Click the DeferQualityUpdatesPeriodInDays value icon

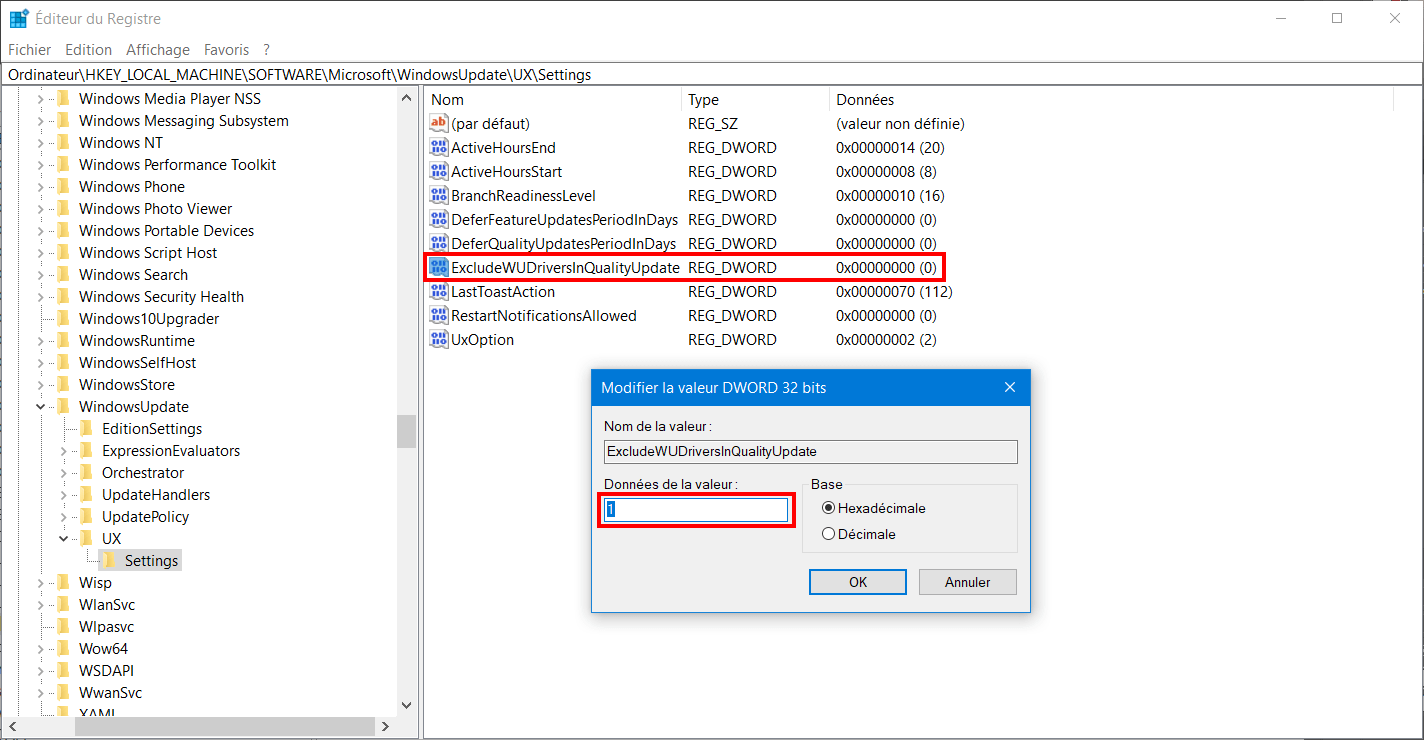click(x=439, y=243)
